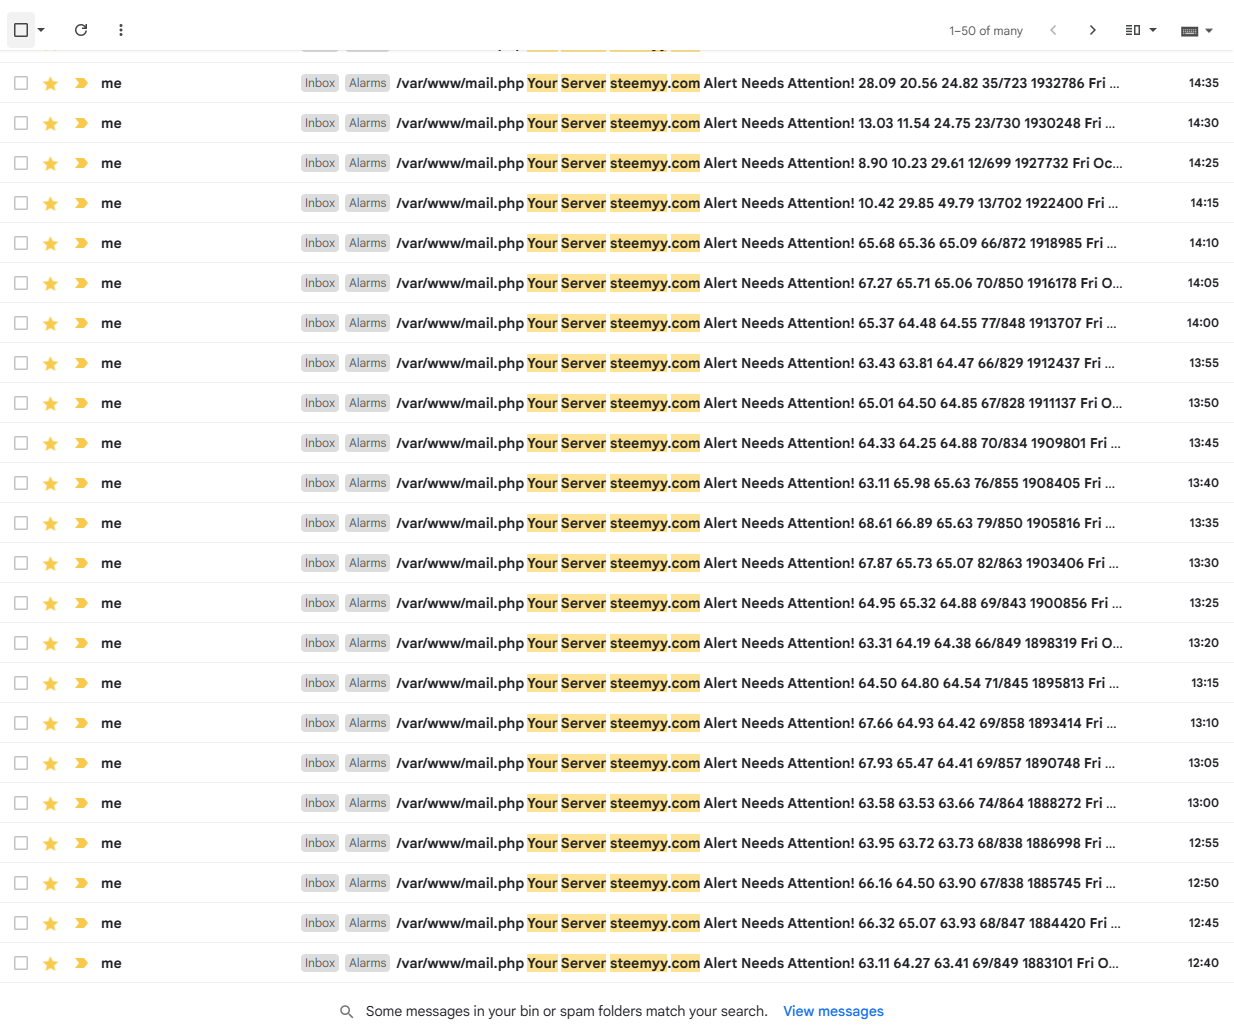The width and height of the screenshot is (1234, 1032).
Task: Go to the older messages page arrow
Action: 1092,30
